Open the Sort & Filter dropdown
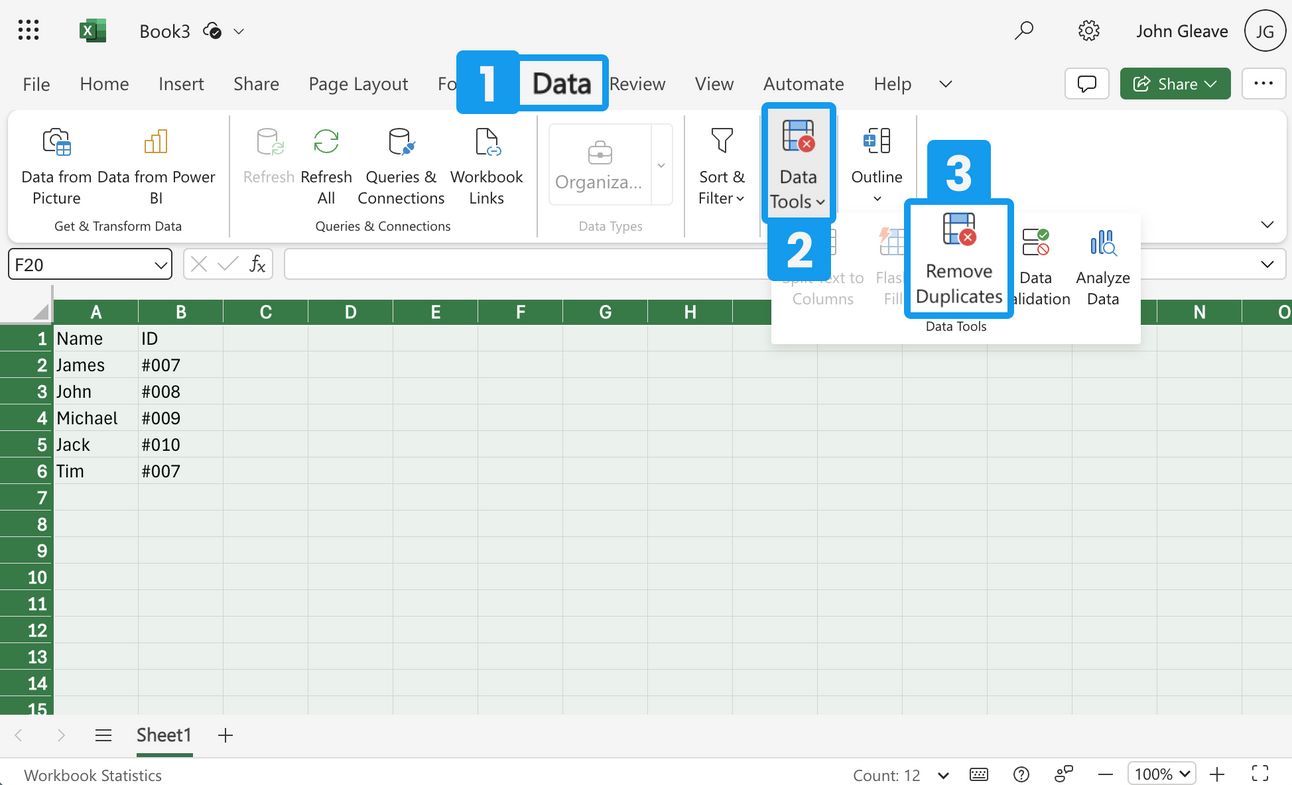 (722, 166)
